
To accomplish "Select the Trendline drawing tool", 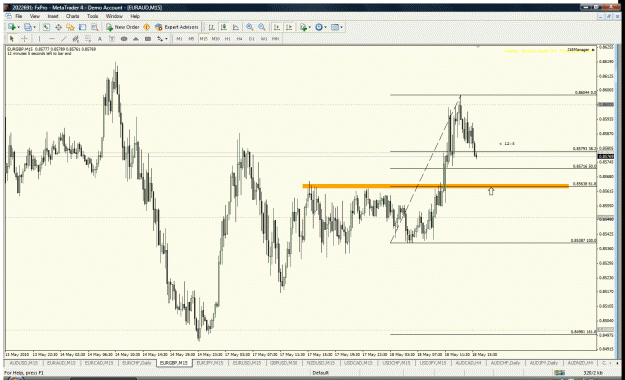I will [x=63, y=39].
